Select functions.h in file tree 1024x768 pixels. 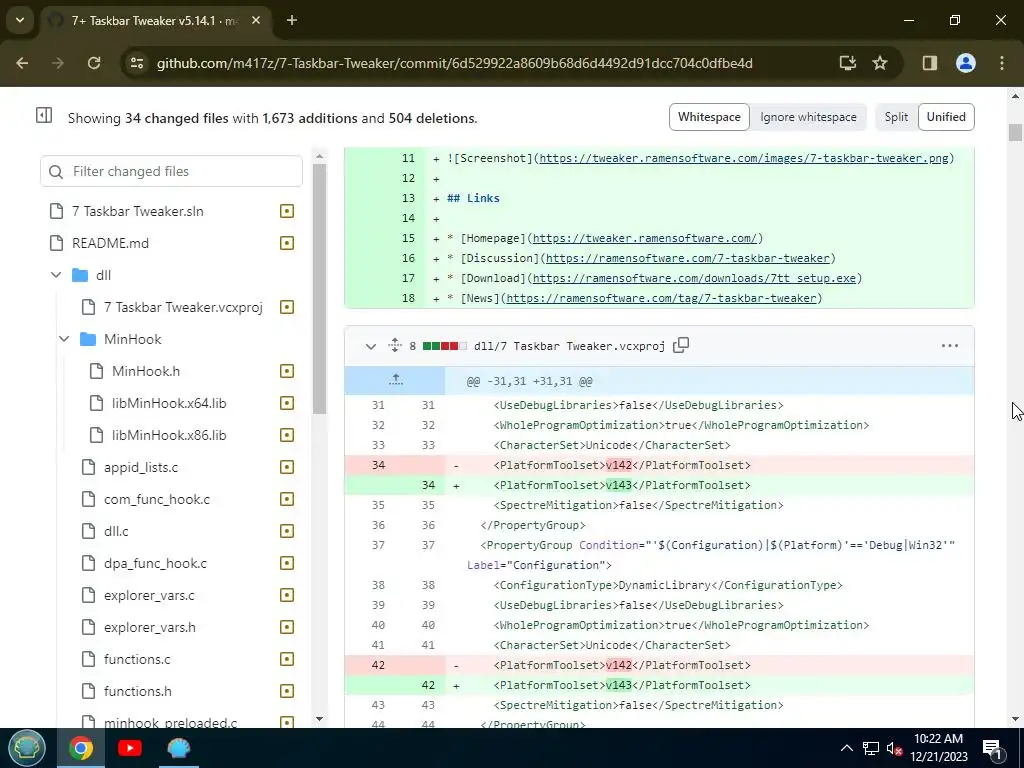[138, 691]
